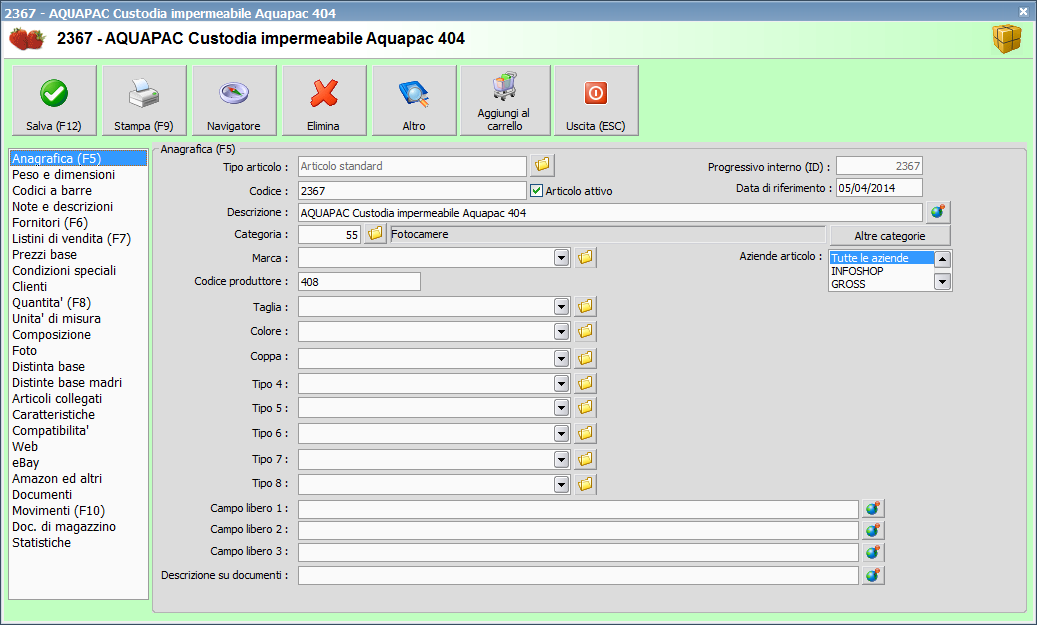Select Tutte le aziende in list
The height and width of the screenshot is (625, 1037).
tap(882, 258)
